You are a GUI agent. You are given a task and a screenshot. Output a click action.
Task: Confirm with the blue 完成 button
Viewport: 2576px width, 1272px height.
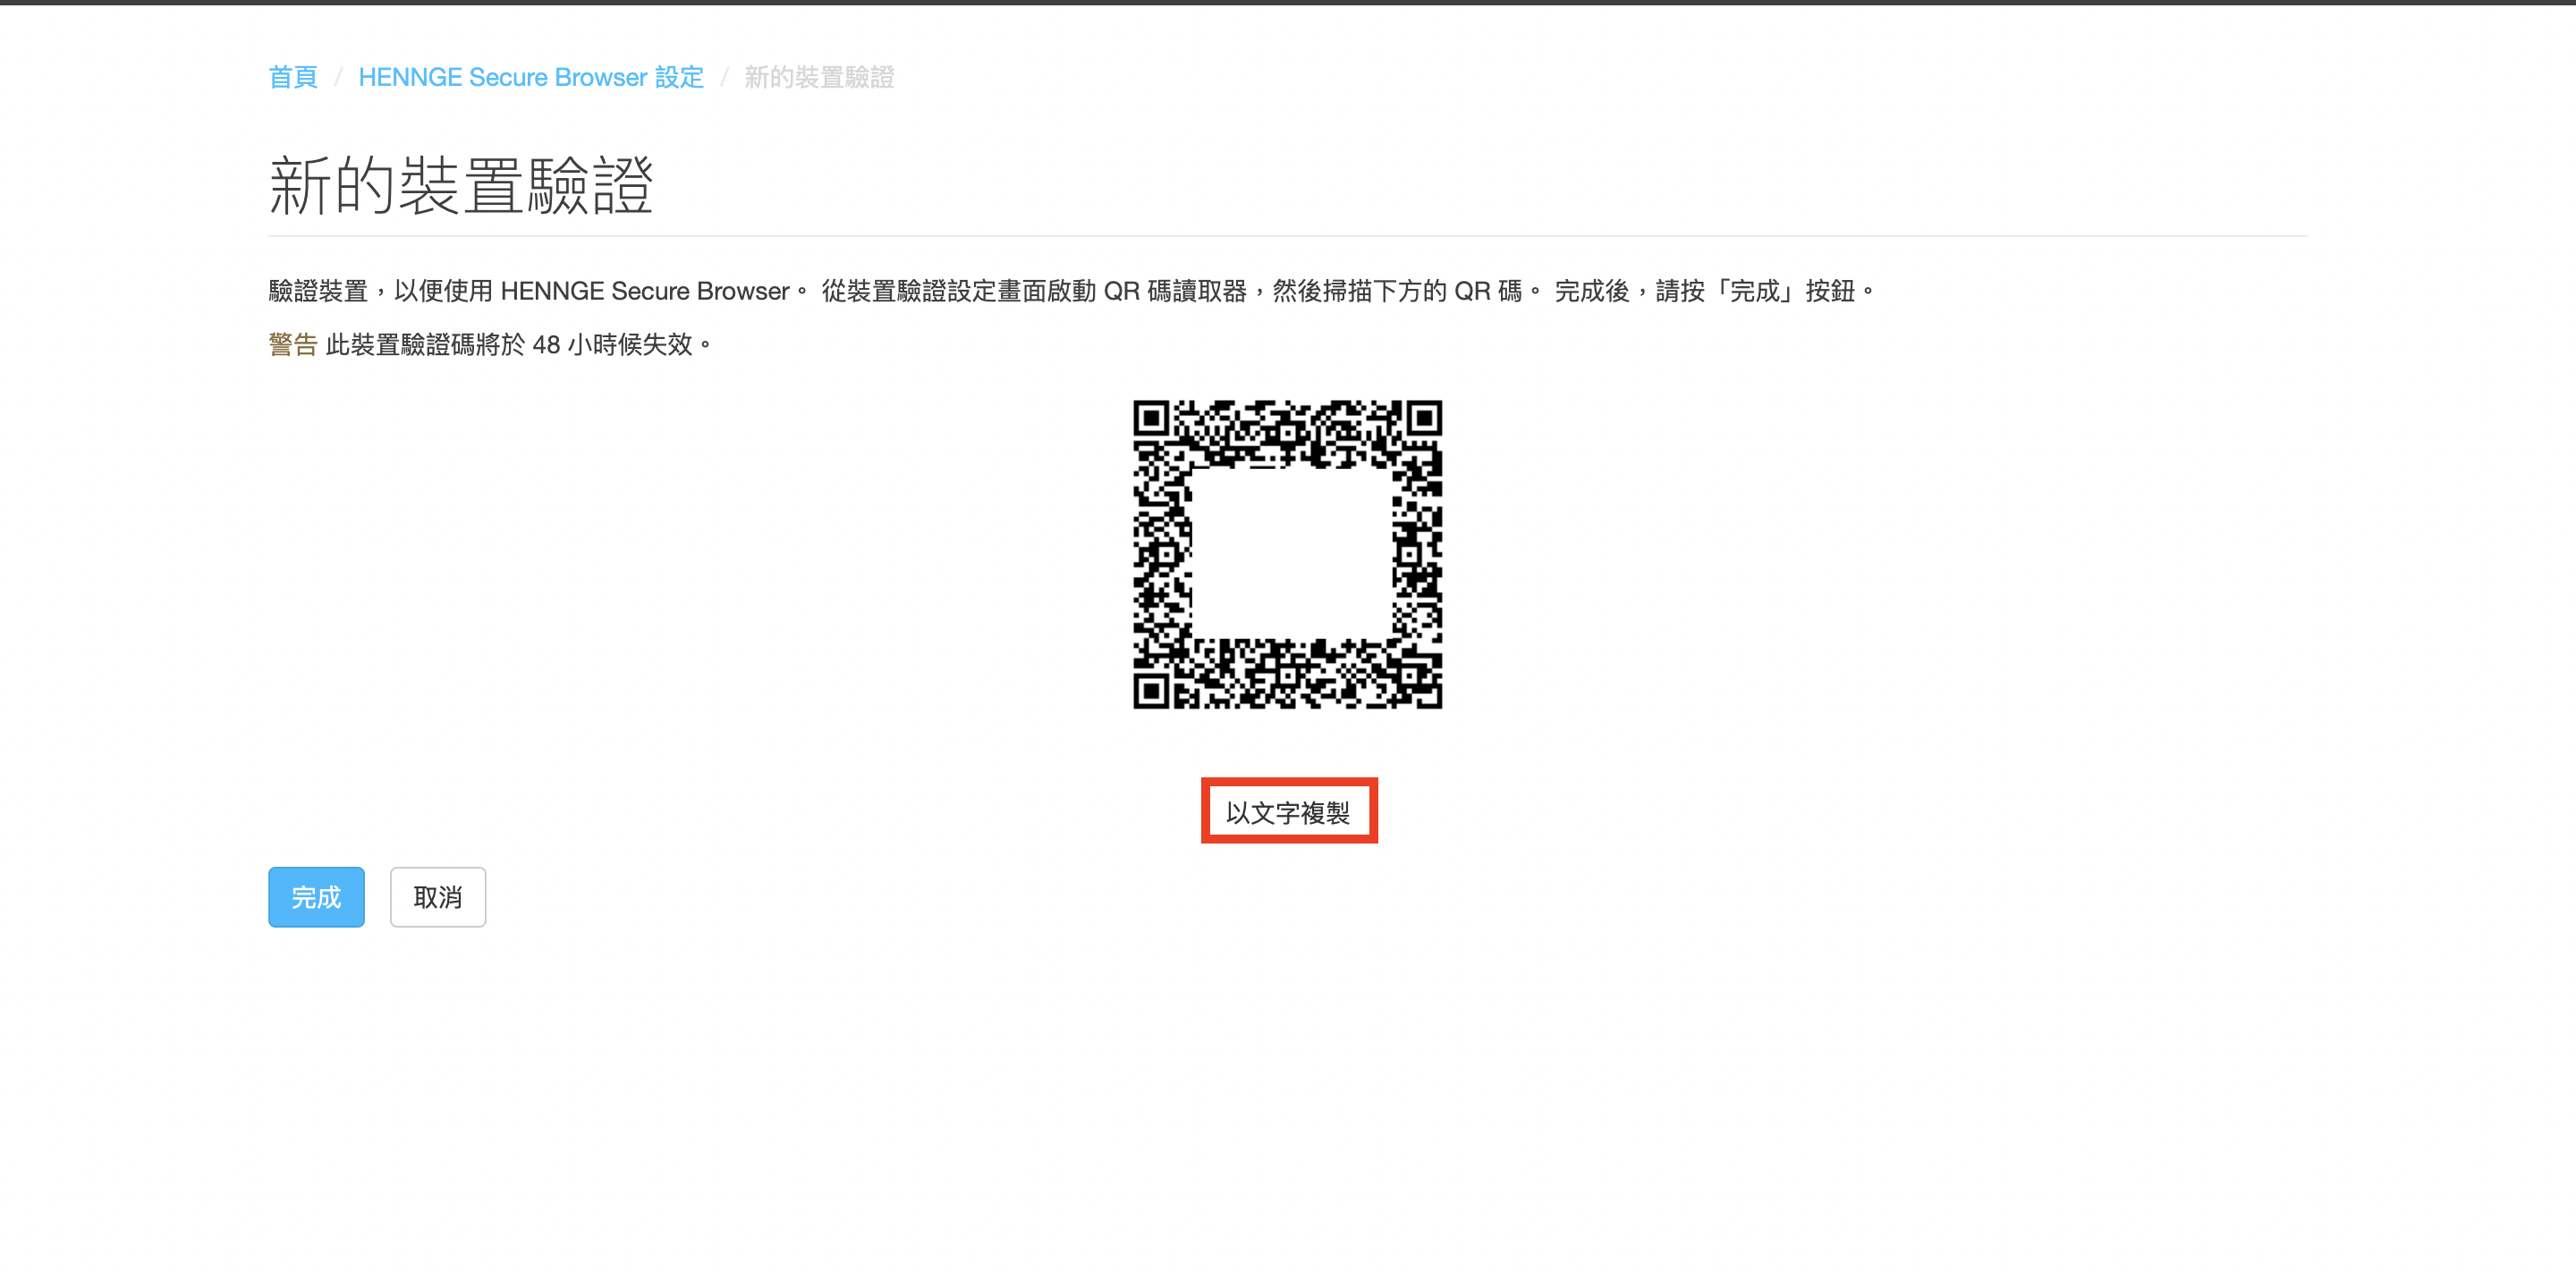[316, 897]
